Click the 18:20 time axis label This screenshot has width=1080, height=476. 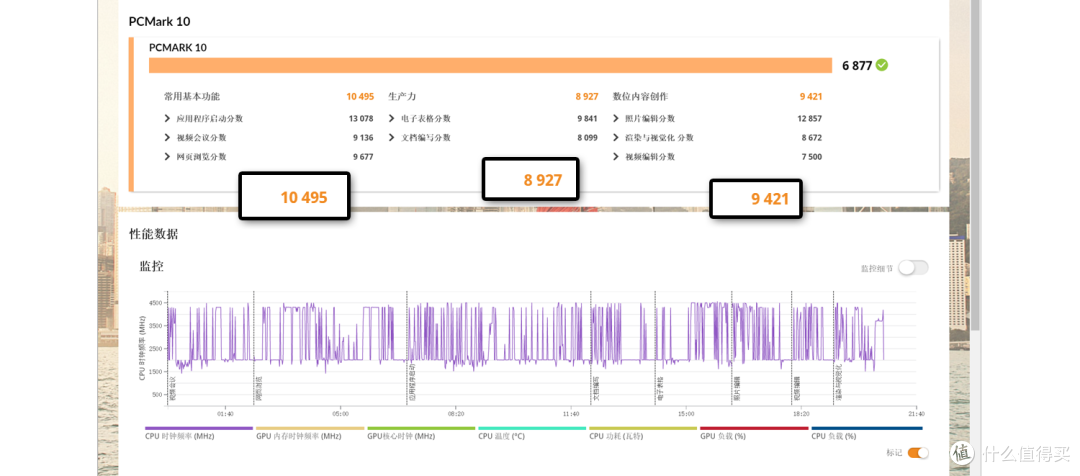[x=800, y=414]
